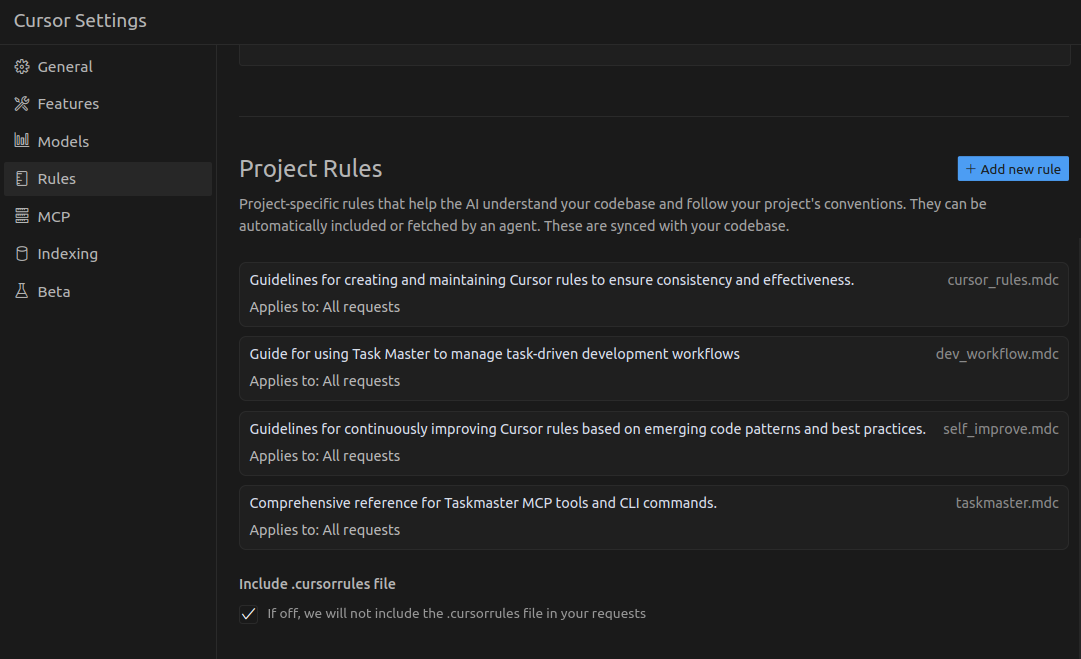Image resolution: width=1081 pixels, height=659 pixels.
Task: Click the cursor_rules.mdc filename
Action: (x=1002, y=280)
